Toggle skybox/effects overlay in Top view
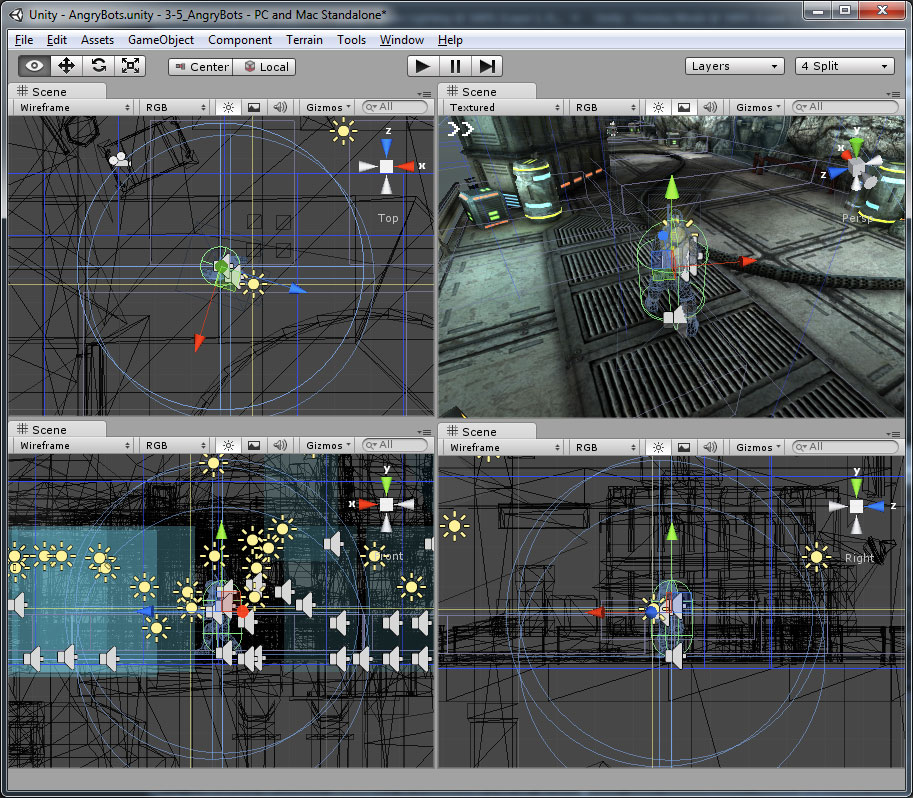The width and height of the screenshot is (913, 798). tap(254, 107)
